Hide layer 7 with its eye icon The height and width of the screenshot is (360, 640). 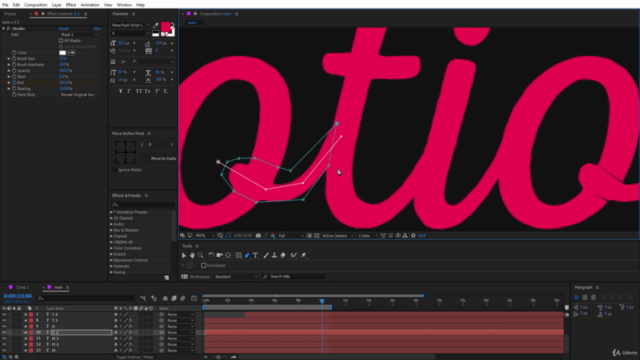tap(4, 315)
